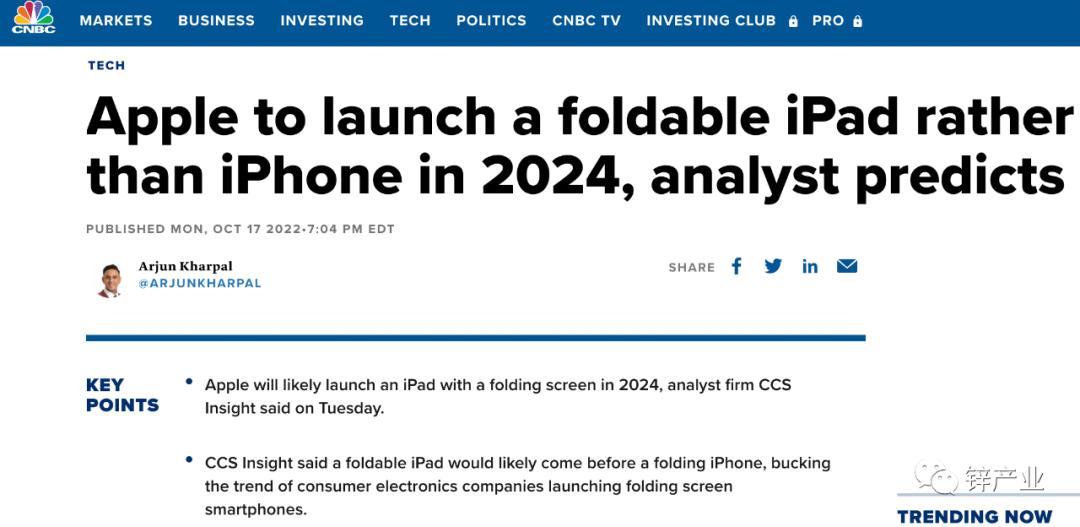Click the PRO lock icon
1080x527 pixels.
click(x=857, y=21)
